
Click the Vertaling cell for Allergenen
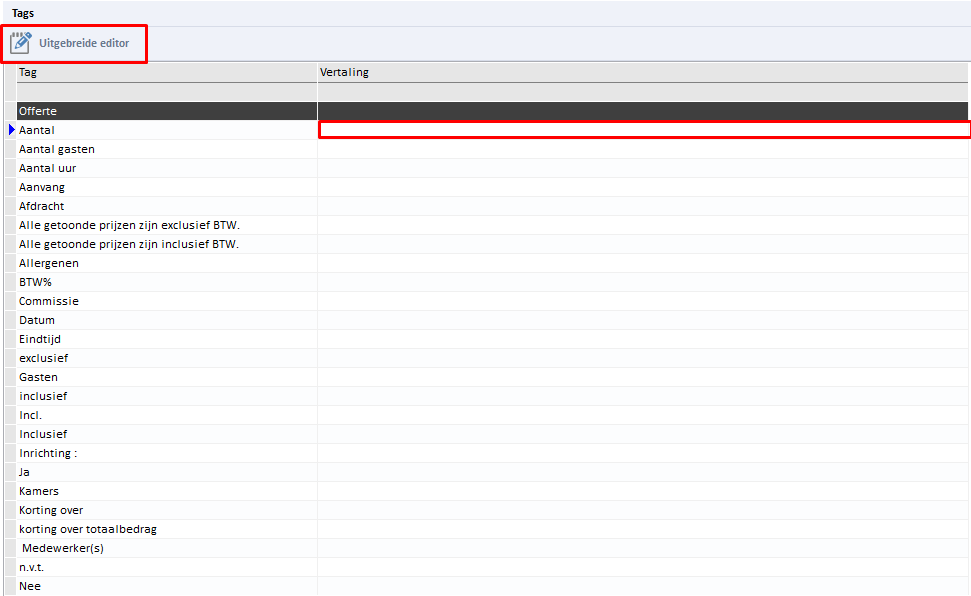click(643, 263)
